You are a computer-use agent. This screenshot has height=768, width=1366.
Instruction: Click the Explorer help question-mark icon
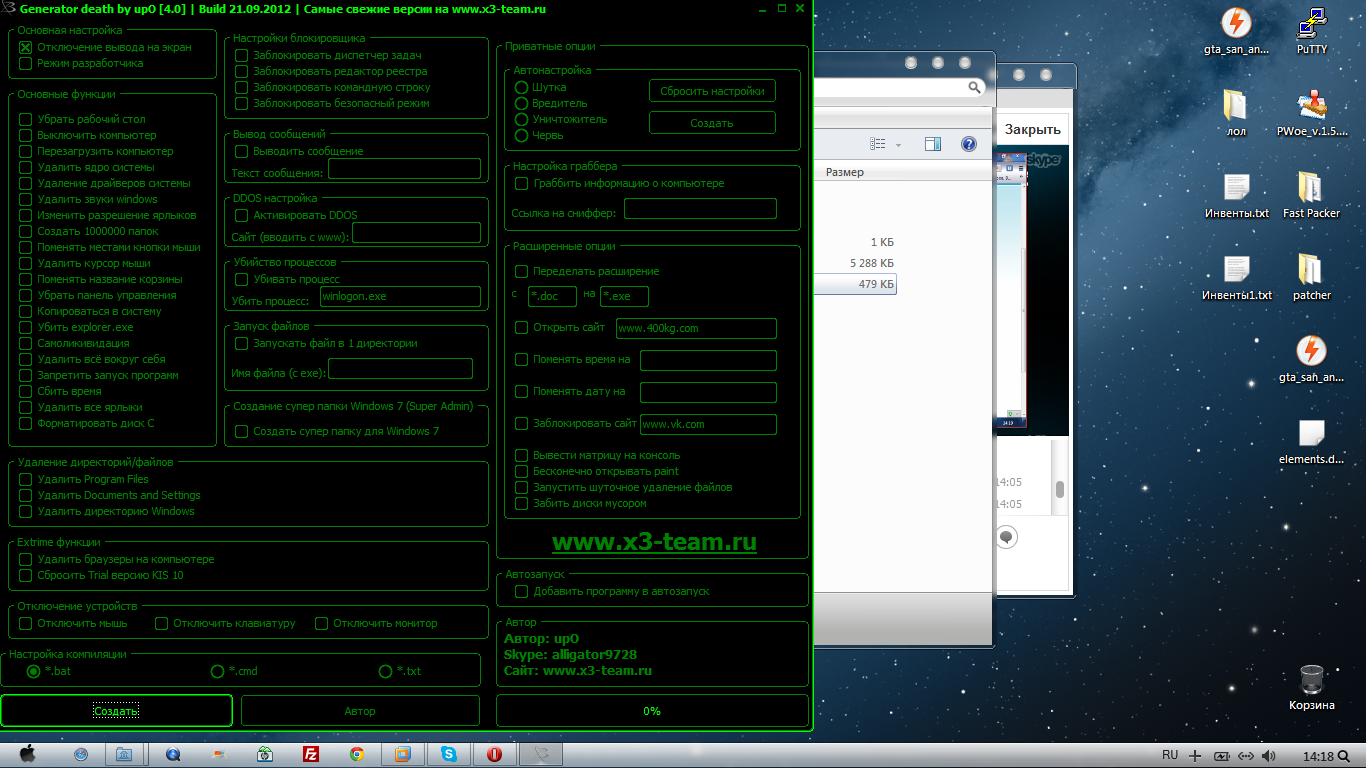click(x=968, y=144)
